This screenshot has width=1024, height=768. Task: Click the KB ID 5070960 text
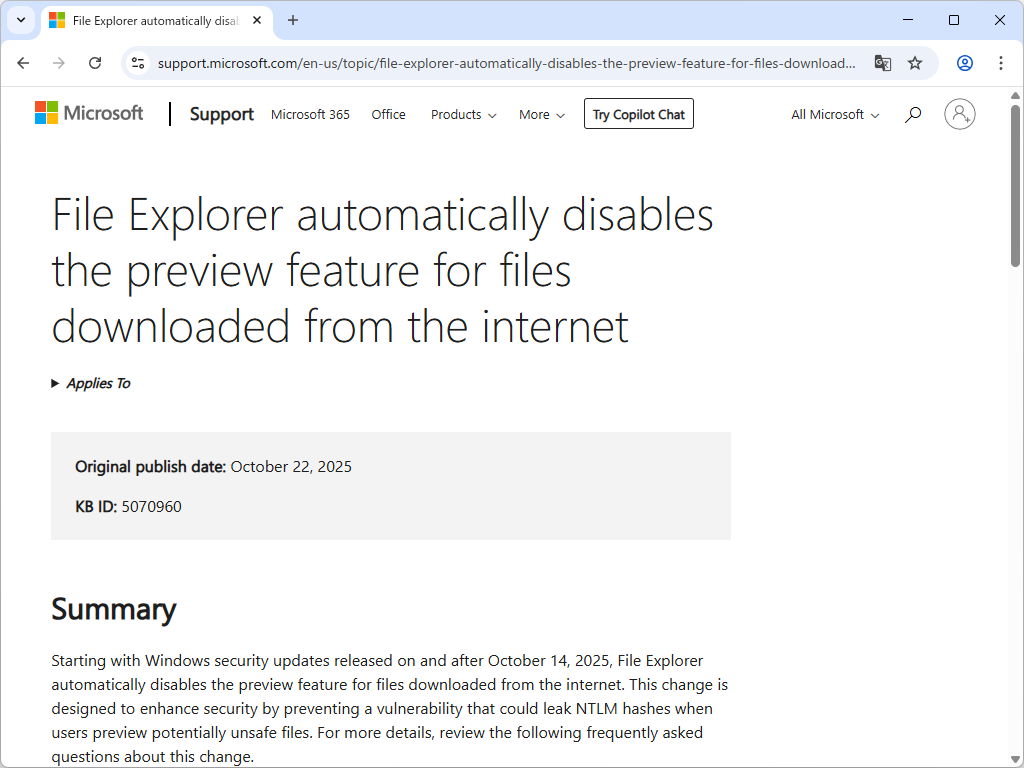(128, 507)
